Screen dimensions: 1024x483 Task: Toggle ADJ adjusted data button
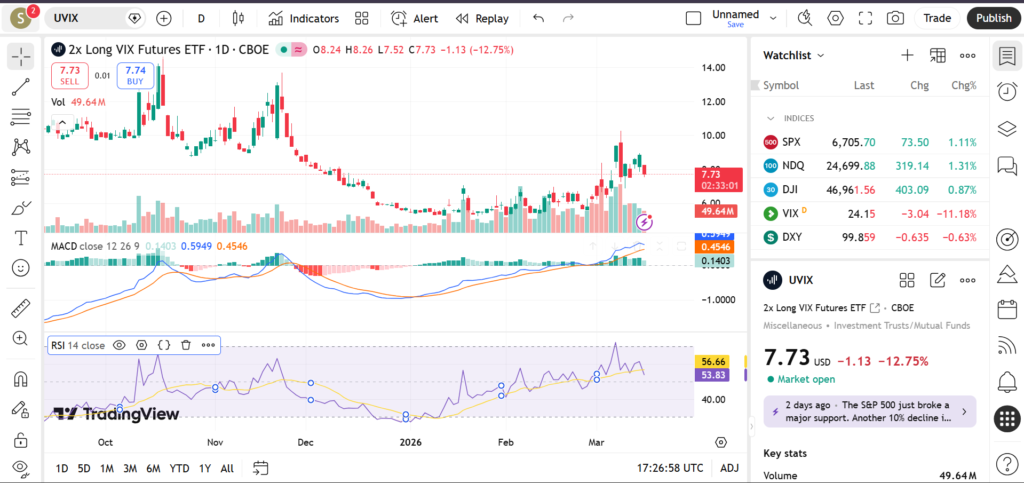point(730,468)
